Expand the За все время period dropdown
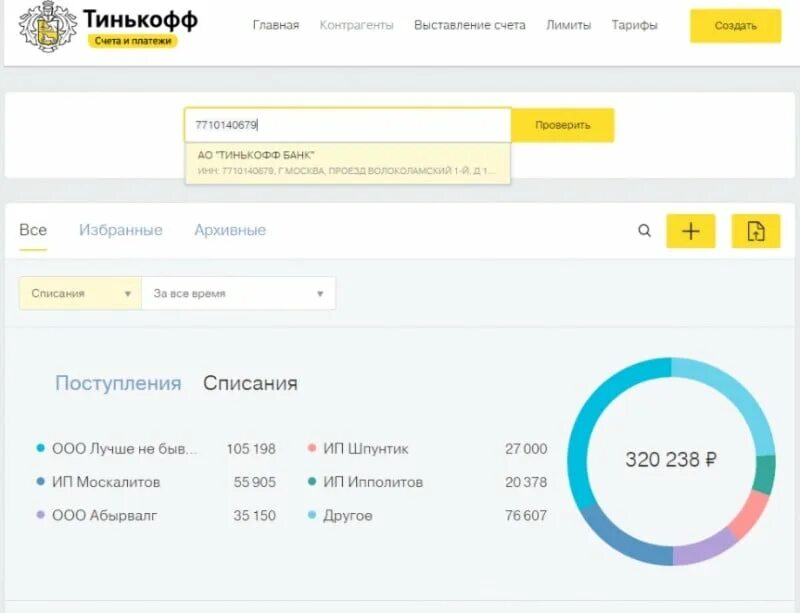The width and height of the screenshot is (800, 613). click(x=238, y=293)
